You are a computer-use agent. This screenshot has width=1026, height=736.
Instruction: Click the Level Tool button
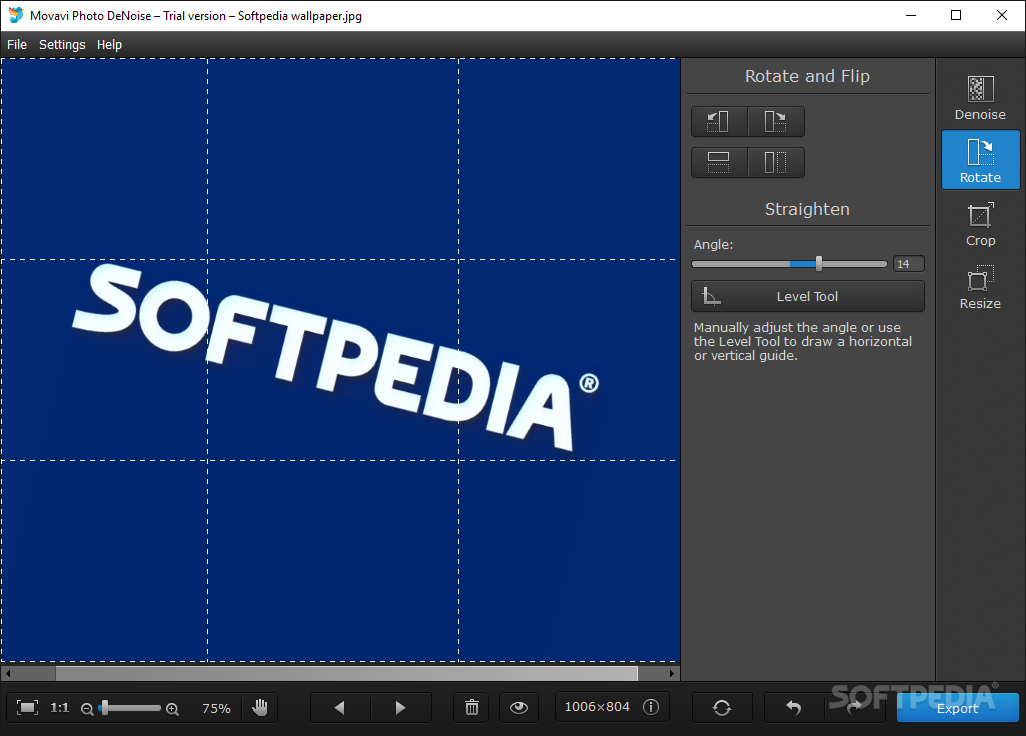coord(807,296)
